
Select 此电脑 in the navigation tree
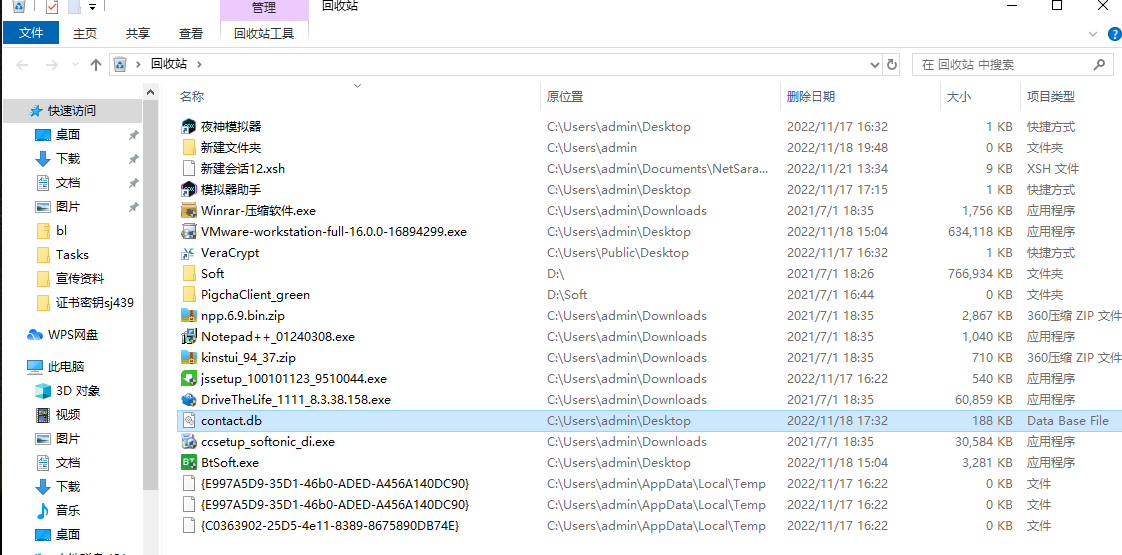click(65, 367)
